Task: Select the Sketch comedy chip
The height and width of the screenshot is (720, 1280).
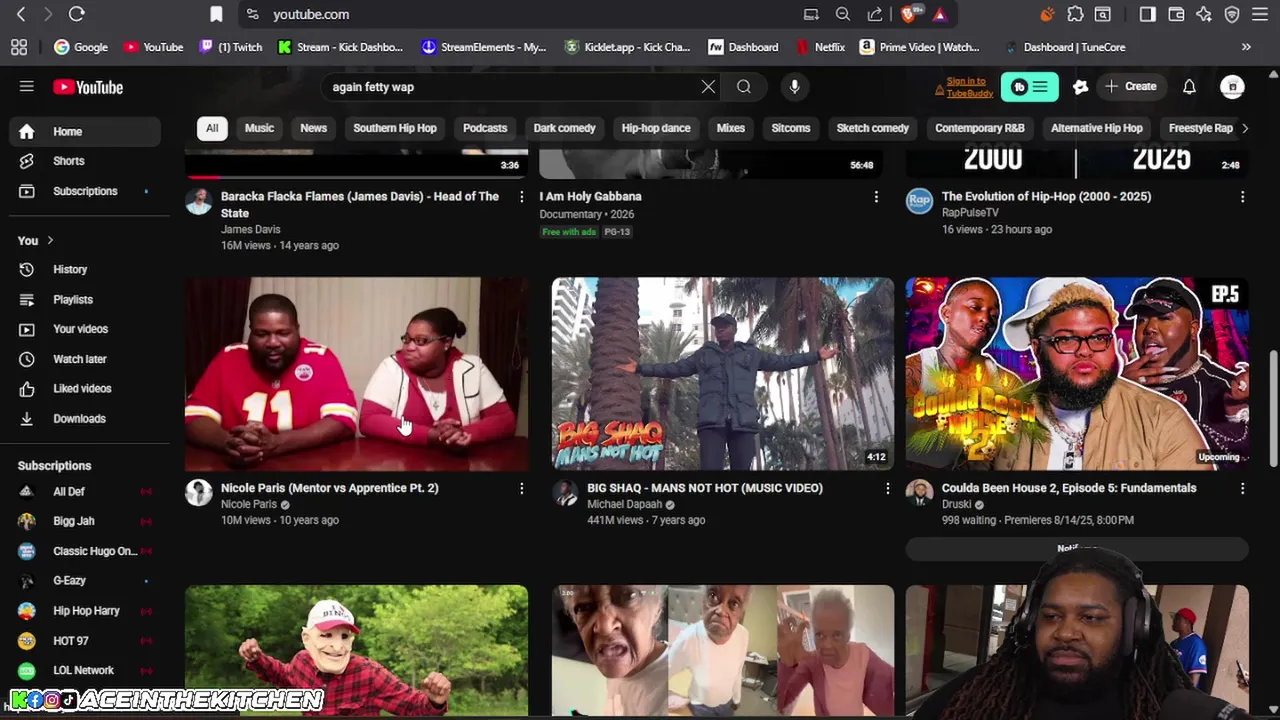Action: [x=872, y=128]
